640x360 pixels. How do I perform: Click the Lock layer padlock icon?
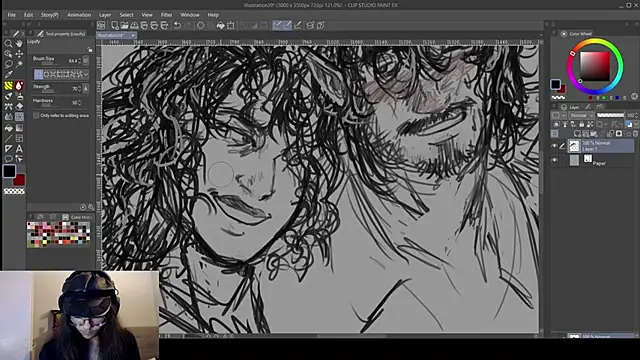pyautogui.click(x=581, y=124)
